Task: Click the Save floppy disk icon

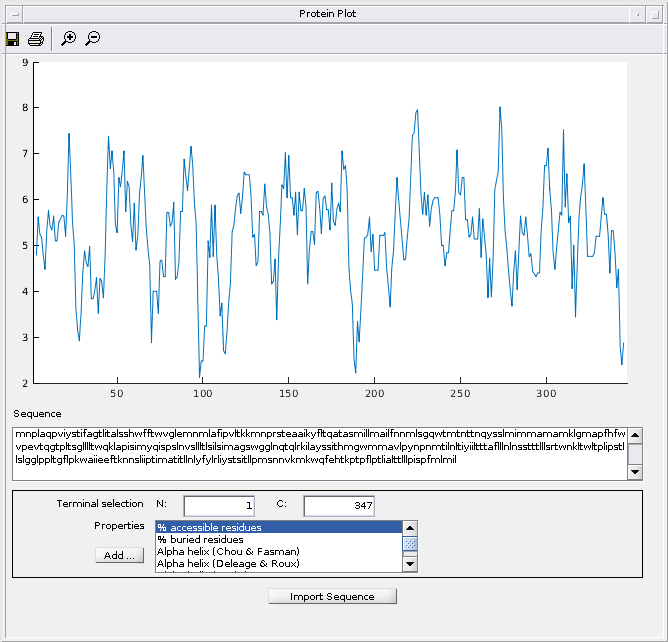Action: pyautogui.click(x=13, y=39)
